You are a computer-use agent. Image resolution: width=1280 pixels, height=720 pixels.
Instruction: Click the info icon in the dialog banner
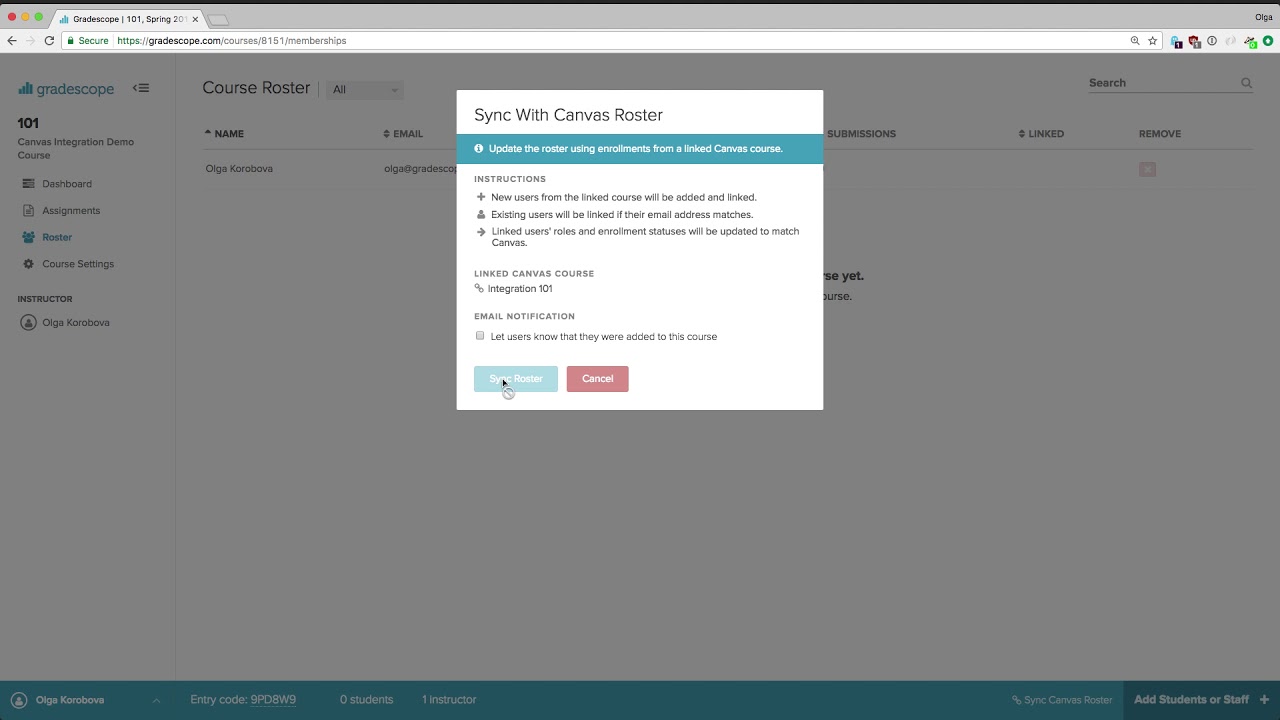coord(479,148)
